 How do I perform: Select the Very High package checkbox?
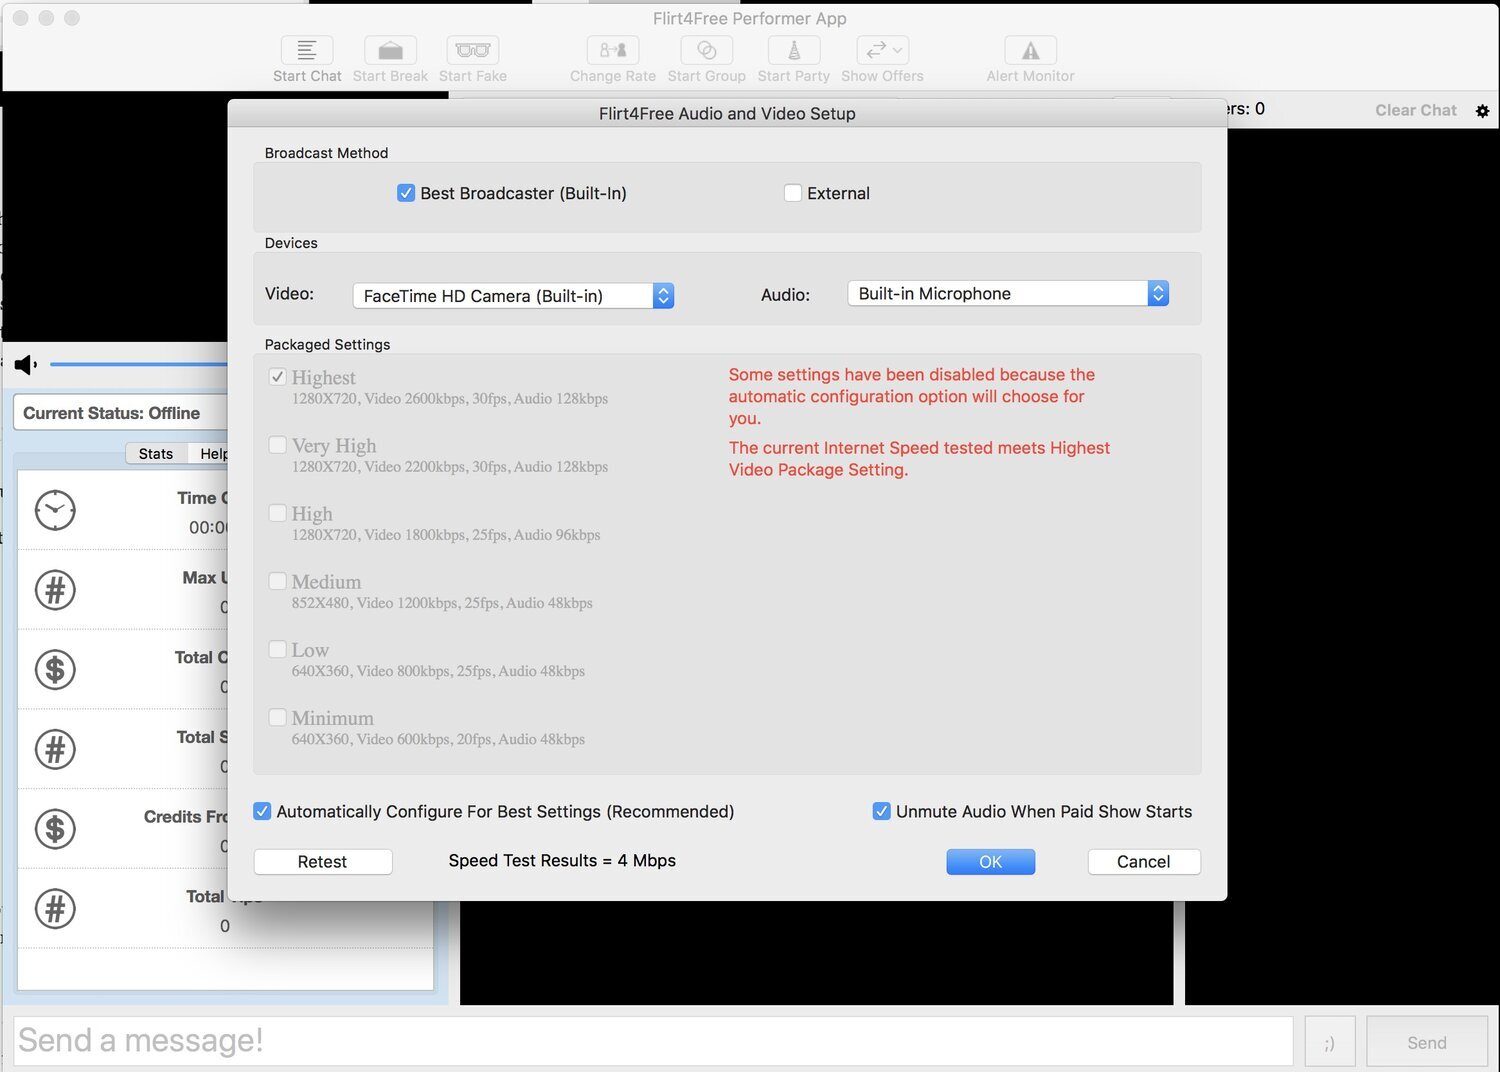[x=277, y=445]
